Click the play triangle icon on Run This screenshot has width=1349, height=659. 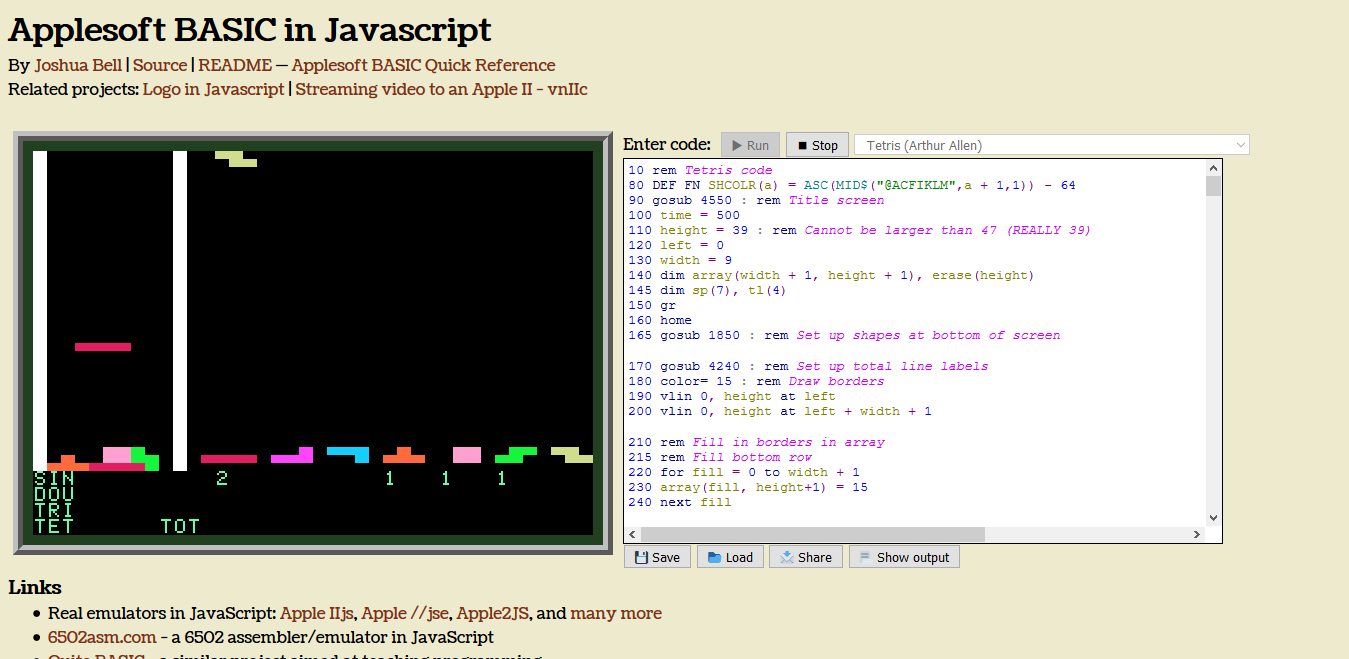pyautogui.click(x=737, y=145)
